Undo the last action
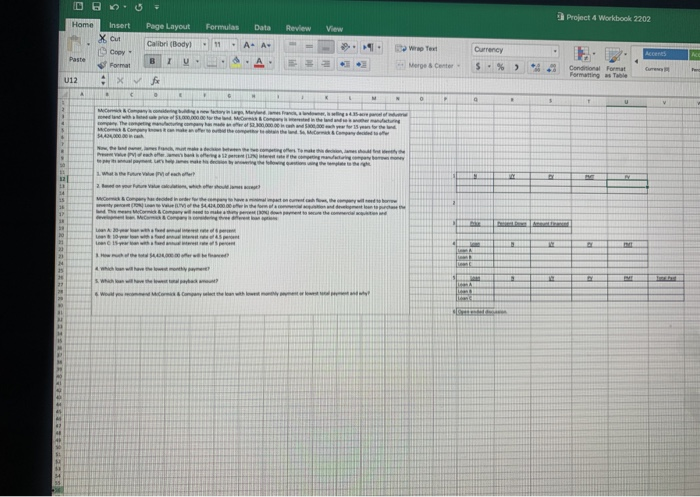700x497 pixels. pos(114,7)
